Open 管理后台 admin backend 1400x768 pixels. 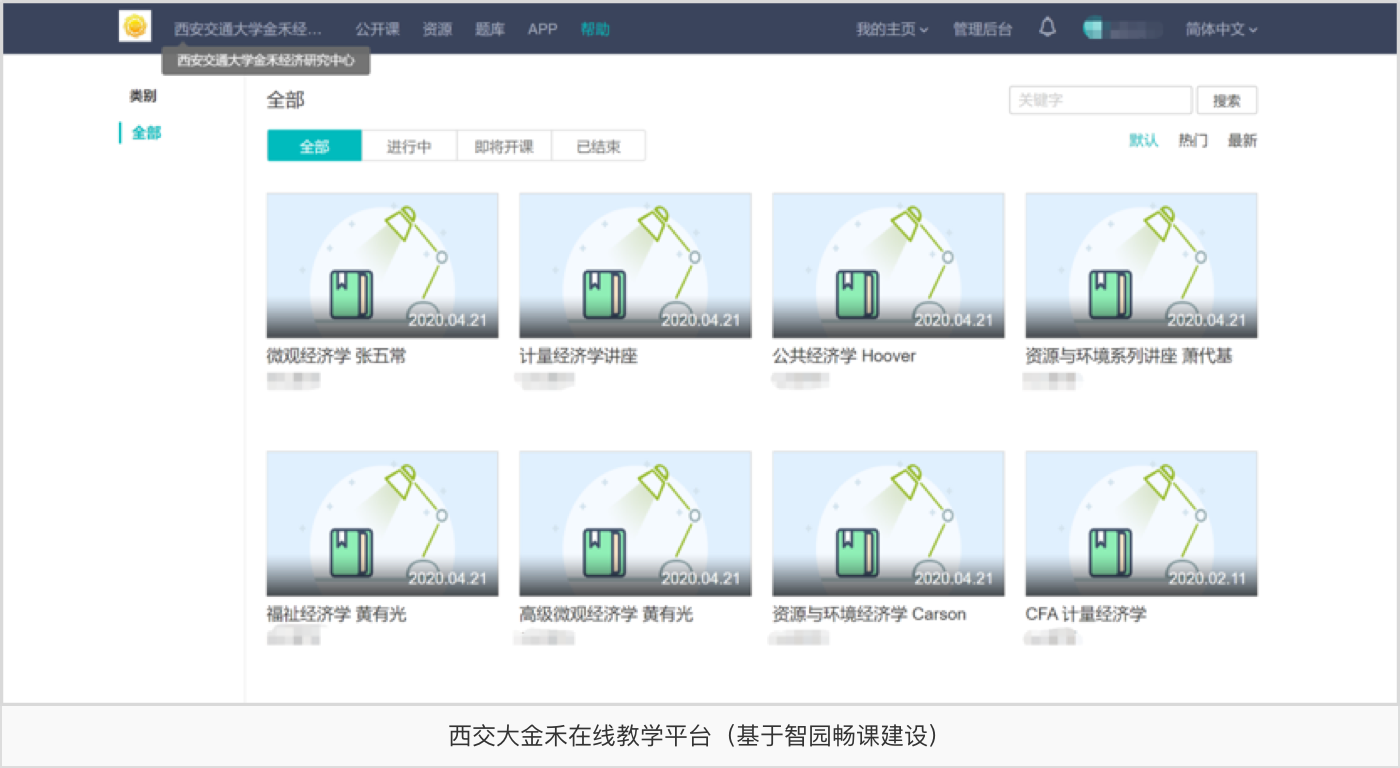982,29
